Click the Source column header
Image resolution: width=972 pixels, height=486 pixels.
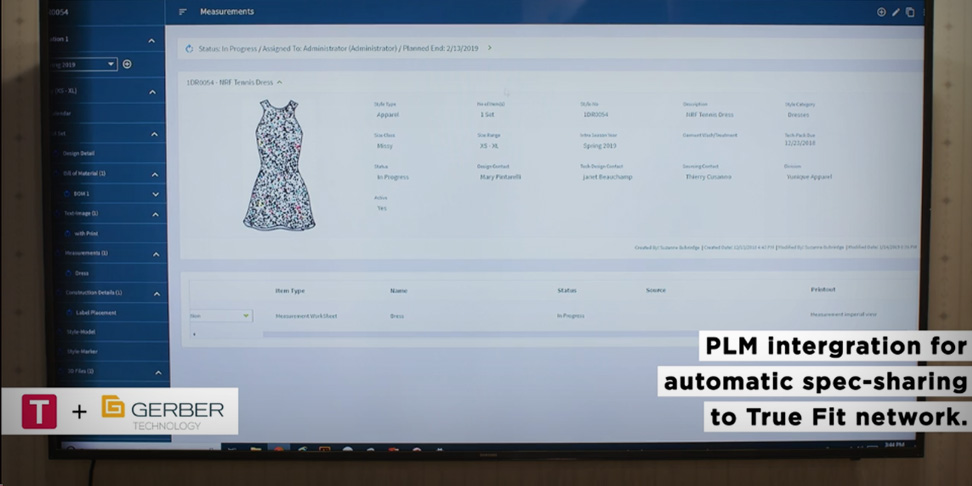coord(655,290)
